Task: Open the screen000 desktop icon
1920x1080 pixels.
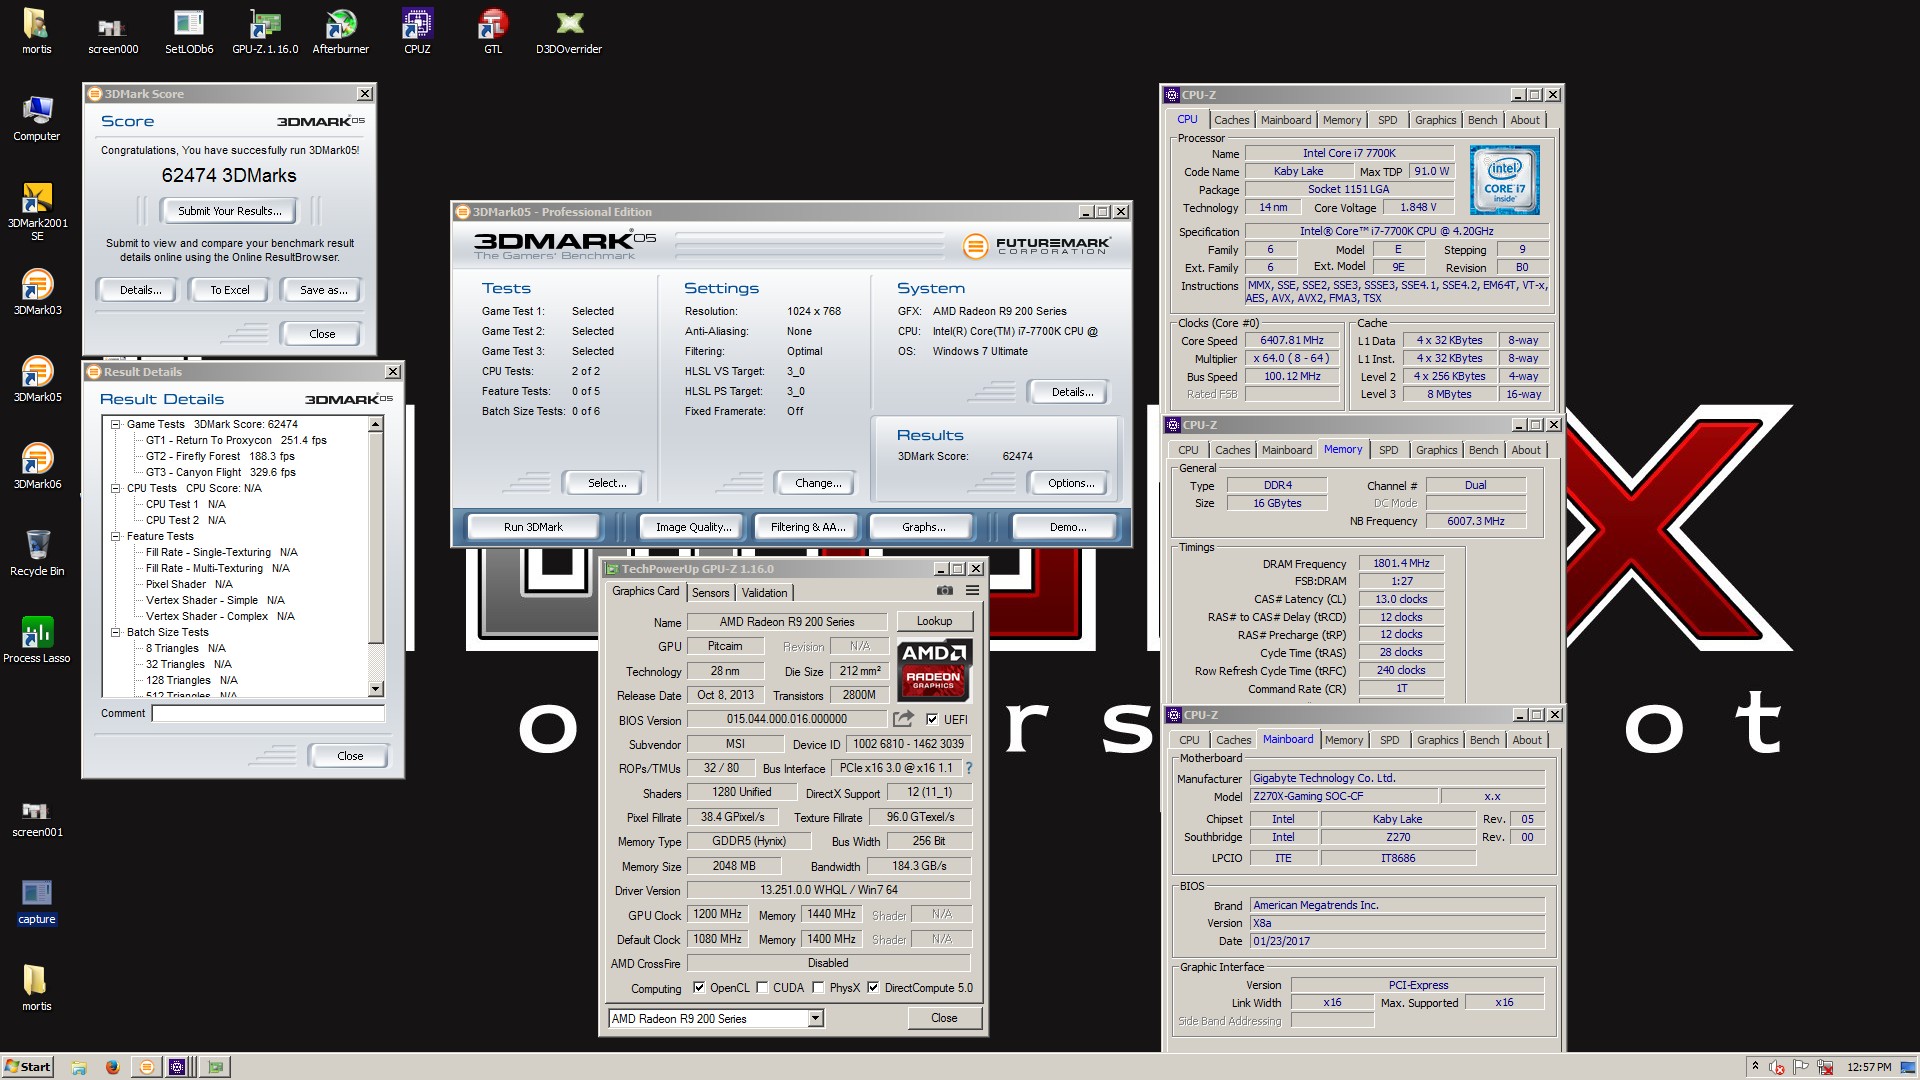Action: pos(113,33)
